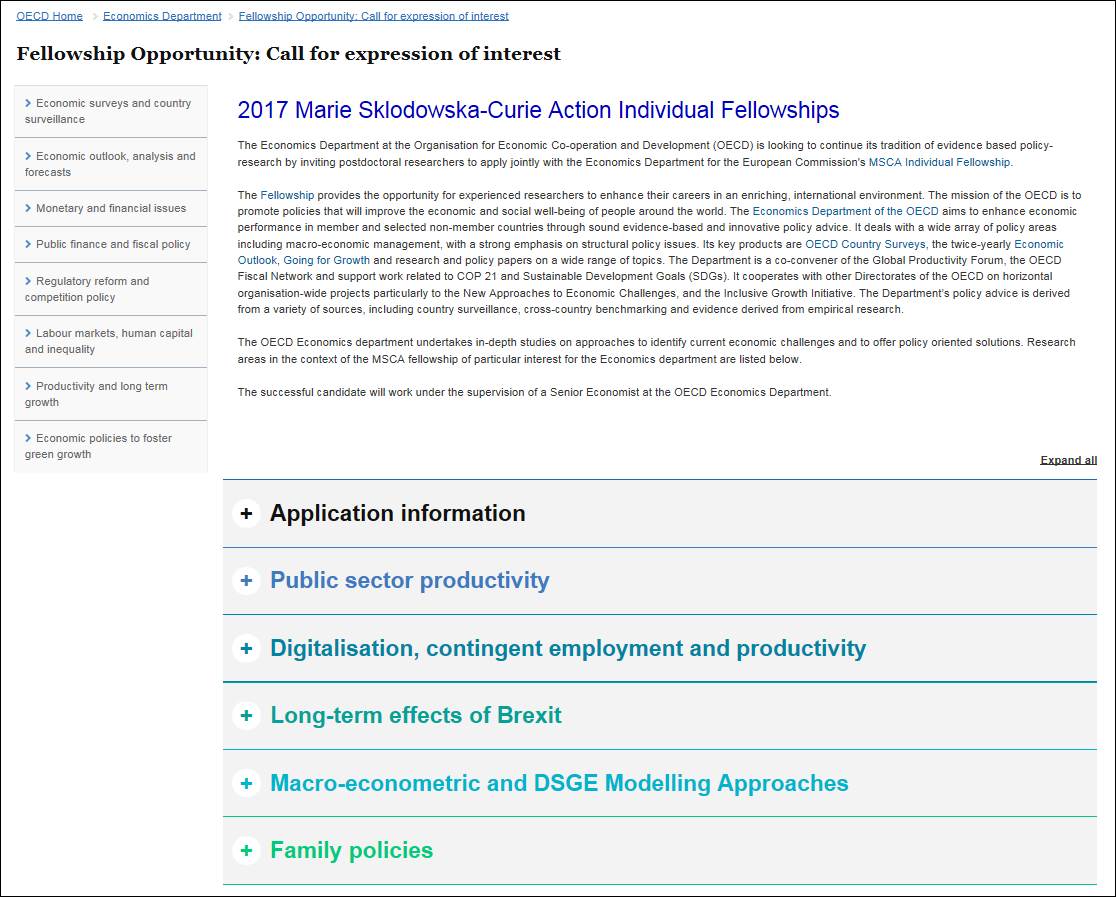Screen dimensions: 1116x897
Task: Expand the Public sector productivity heading
Action: tap(409, 581)
